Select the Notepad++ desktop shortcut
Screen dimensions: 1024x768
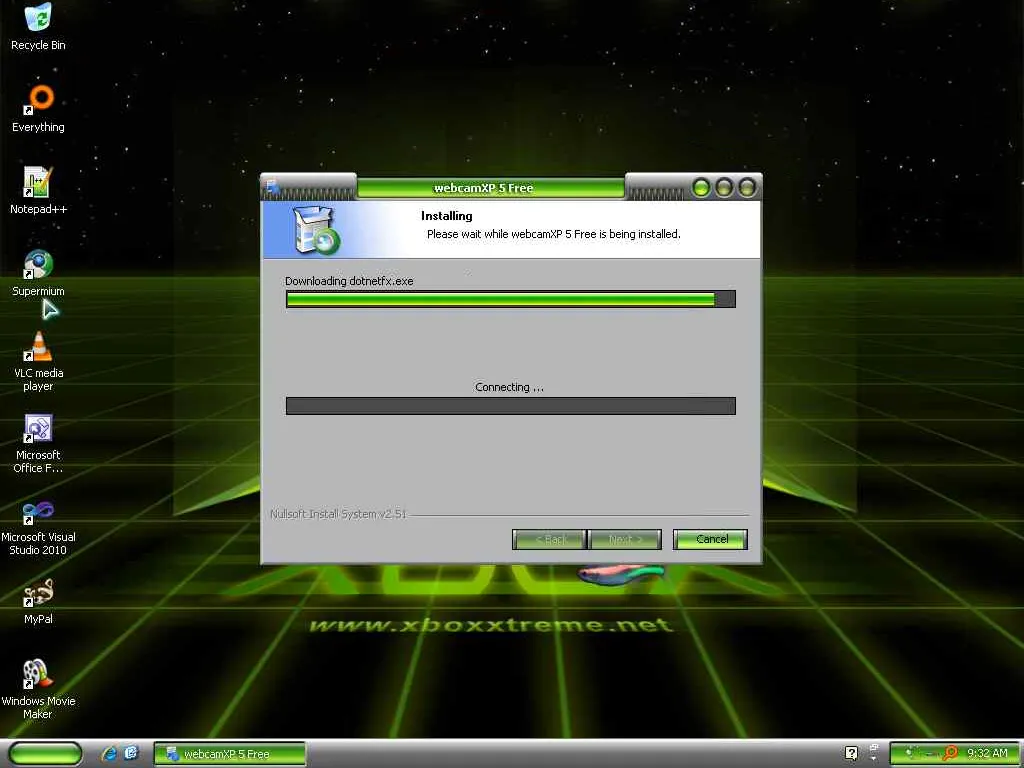[x=38, y=190]
